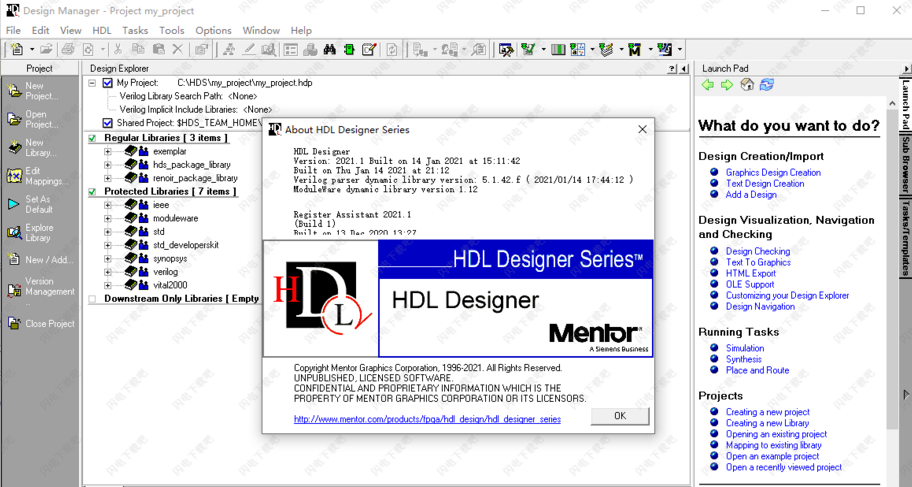Close the About HDL Designer Series dialog
912x487 pixels.
(x=642, y=130)
